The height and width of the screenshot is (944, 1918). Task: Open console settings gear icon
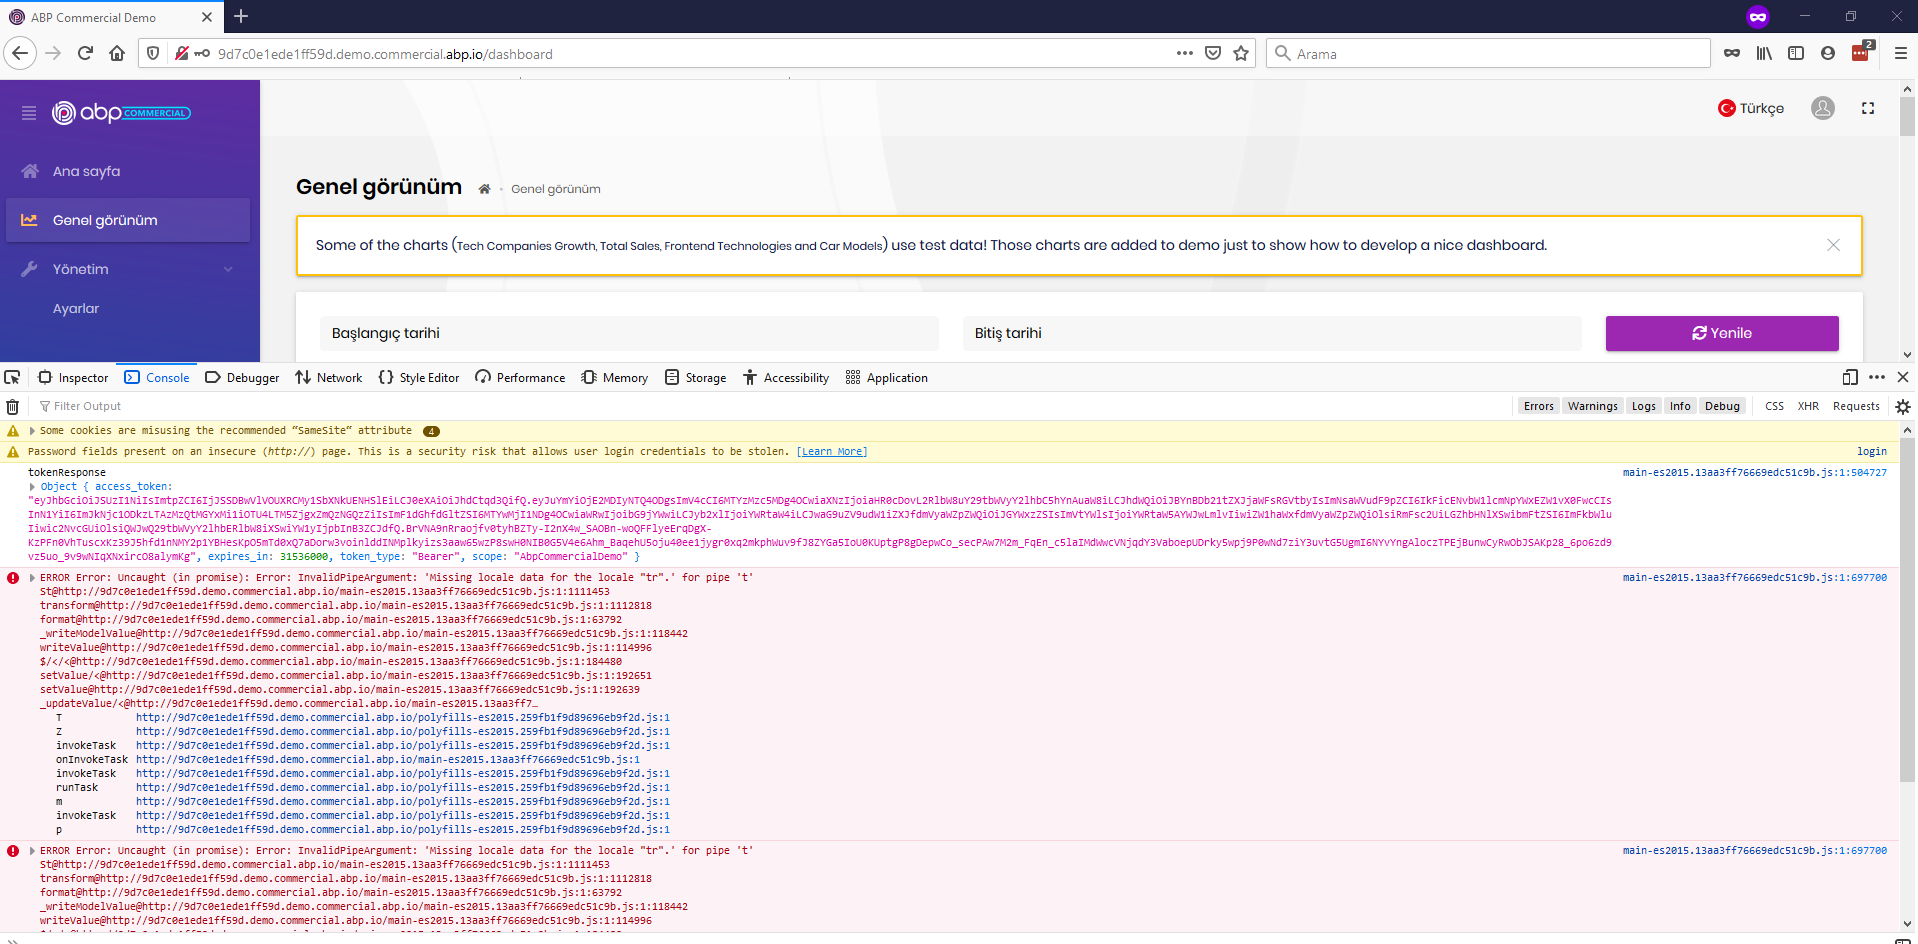click(x=1902, y=406)
